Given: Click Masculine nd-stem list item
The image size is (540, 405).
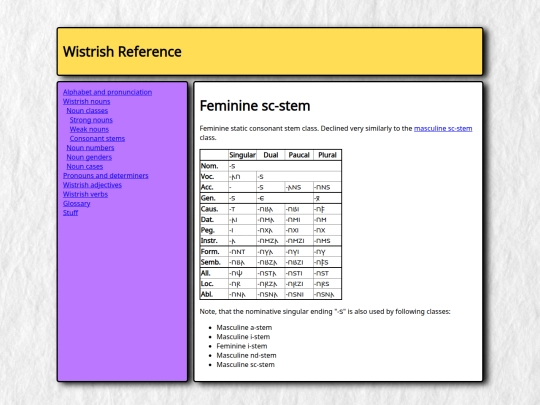Looking at the screenshot, I should [x=246, y=355].
